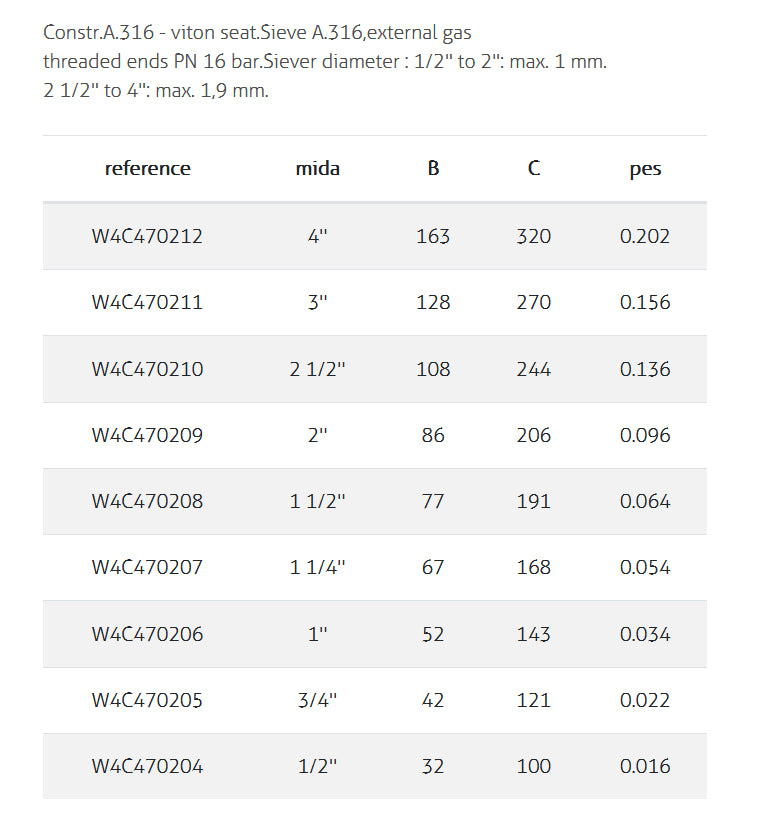Open reference W4C470205

tap(147, 700)
